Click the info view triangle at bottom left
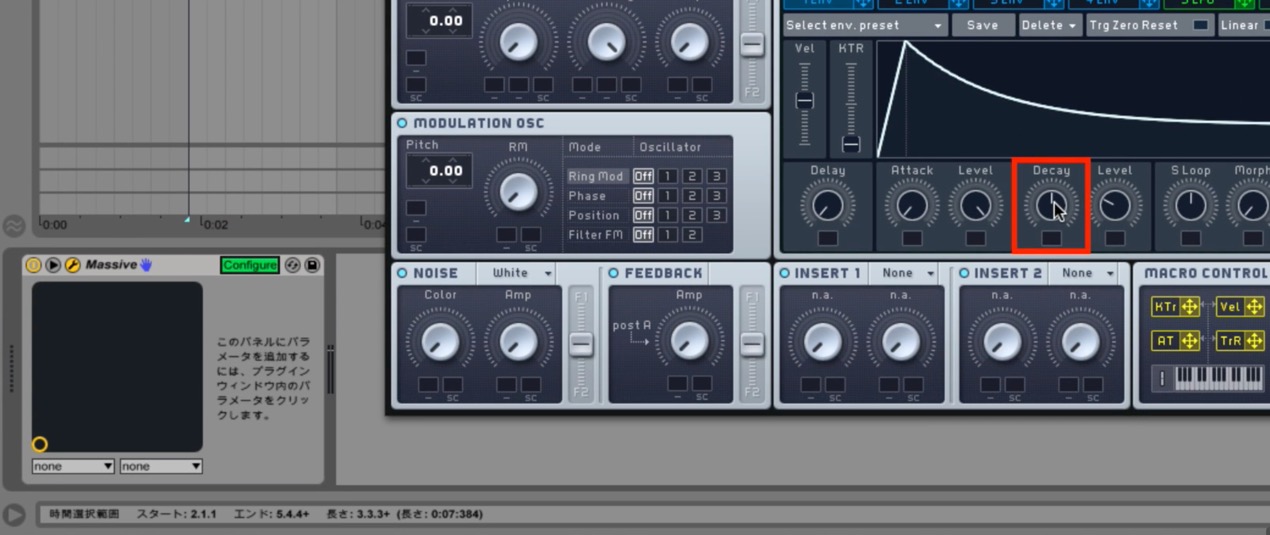This screenshot has width=1270, height=535. click(13, 514)
